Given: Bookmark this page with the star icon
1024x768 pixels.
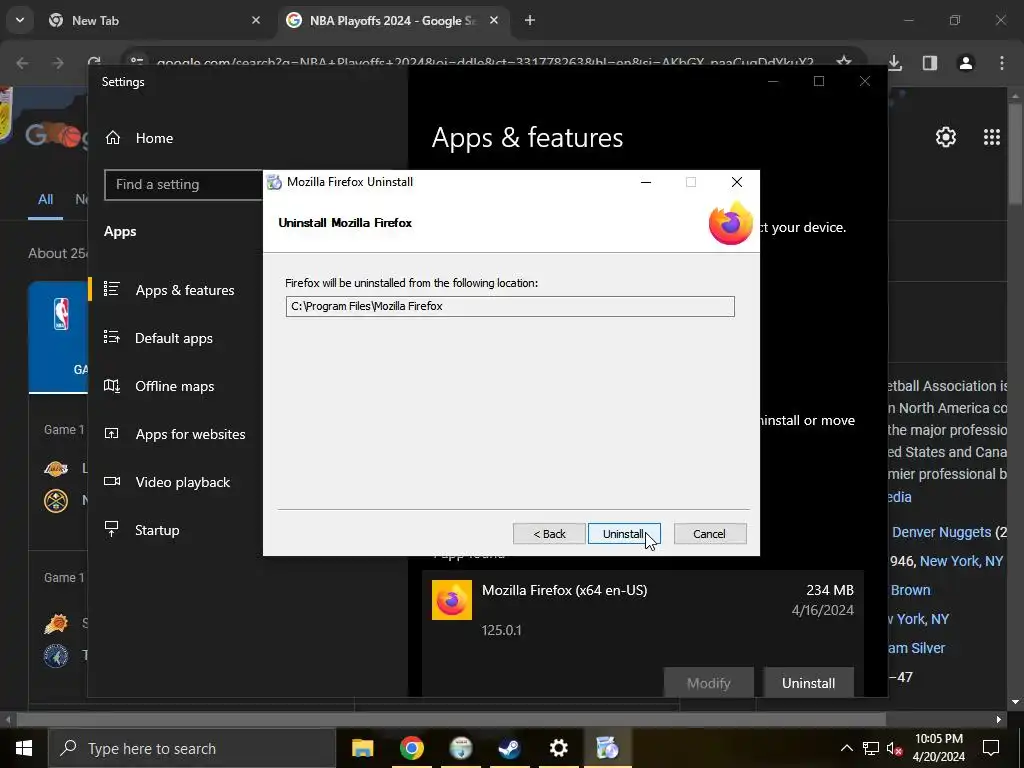Looking at the screenshot, I should 844,62.
